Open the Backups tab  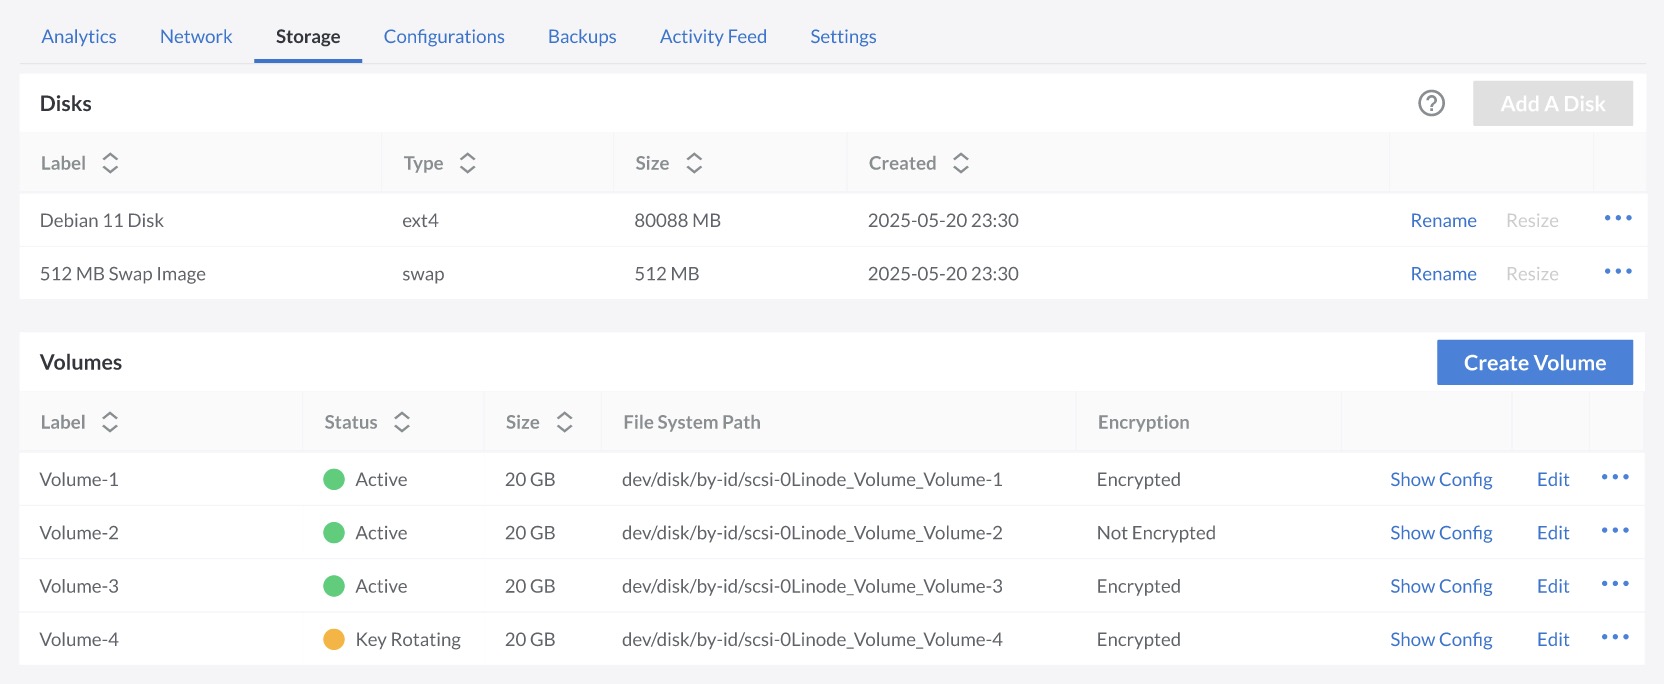582,37
